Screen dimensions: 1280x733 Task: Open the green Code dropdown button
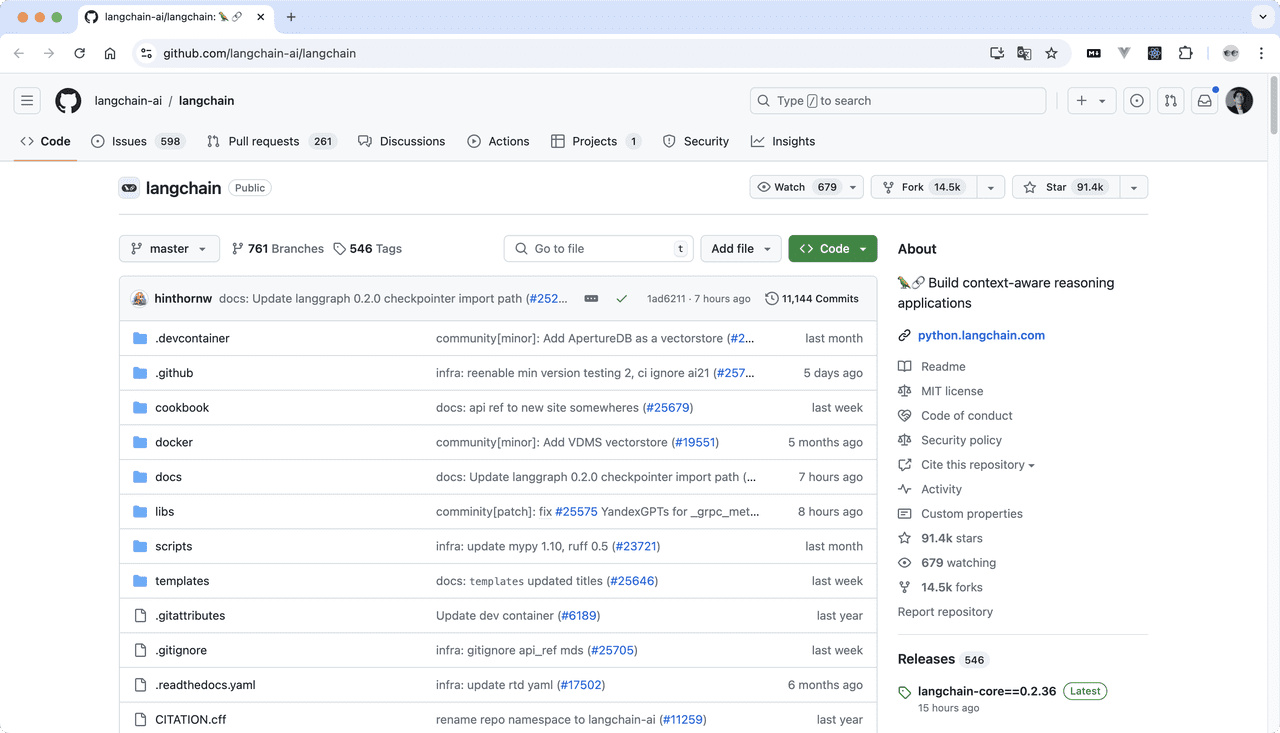(x=833, y=248)
